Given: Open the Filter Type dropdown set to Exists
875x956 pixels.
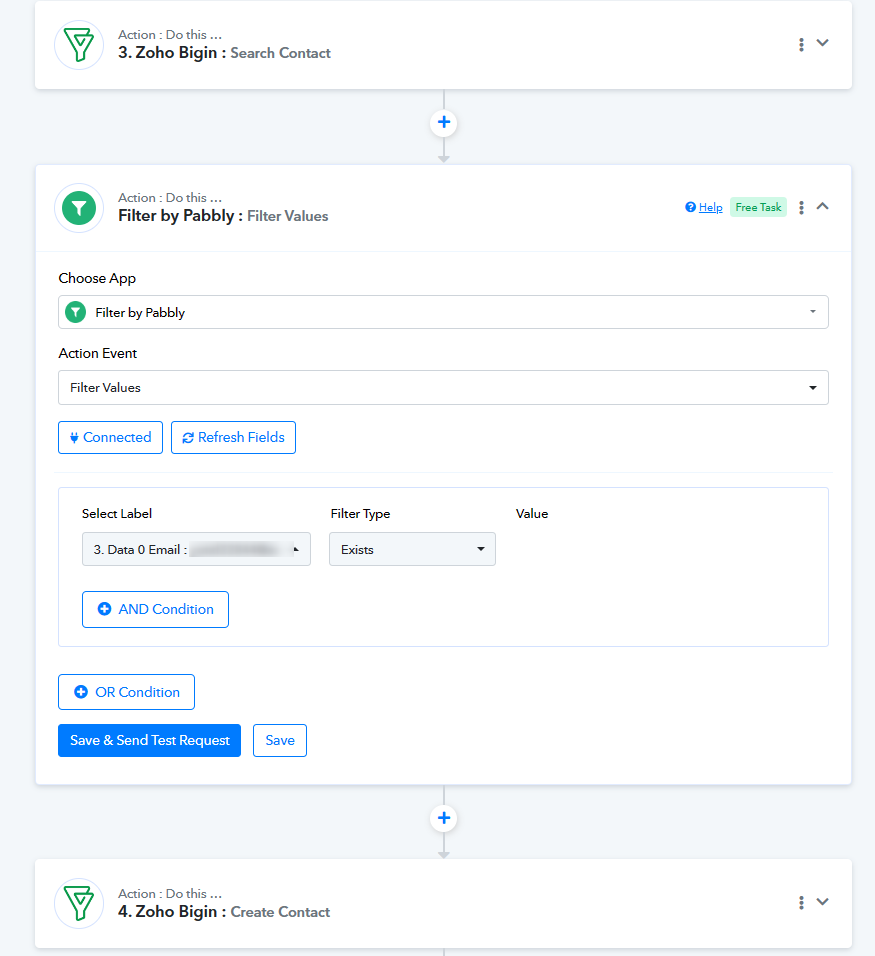Looking at the screenshot, I should 412,549.
